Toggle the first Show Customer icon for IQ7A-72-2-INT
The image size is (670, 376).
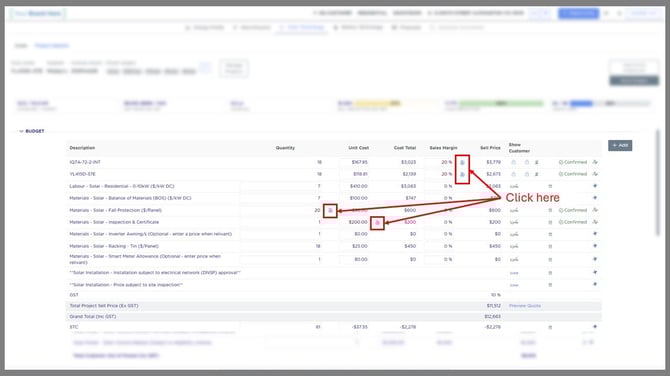[514, 162]
